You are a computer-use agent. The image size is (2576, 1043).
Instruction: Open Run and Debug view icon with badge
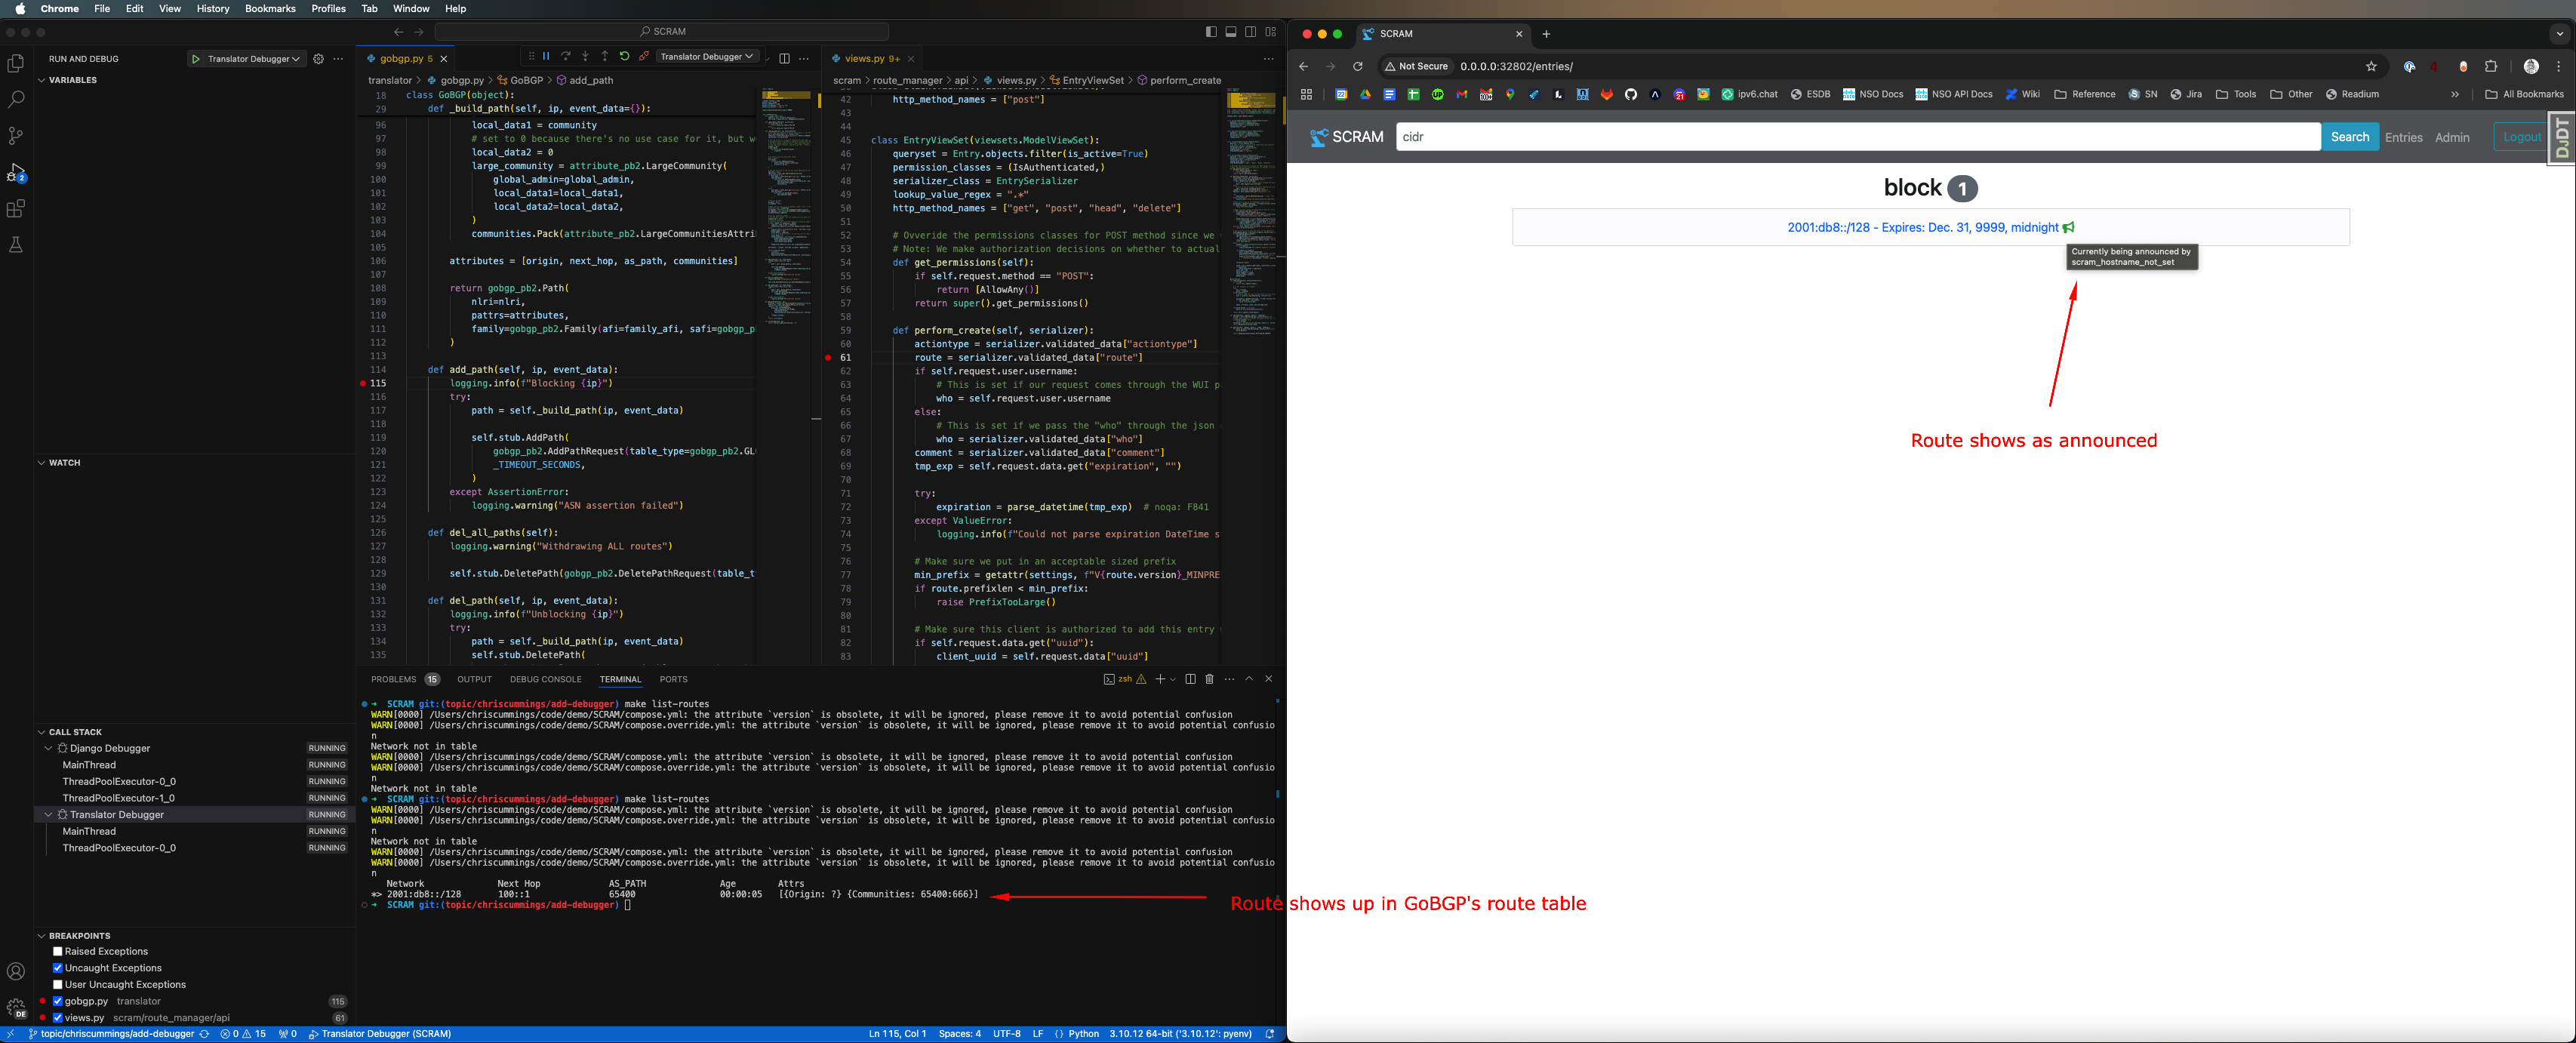pyautogui.click(x=16, y=172)
